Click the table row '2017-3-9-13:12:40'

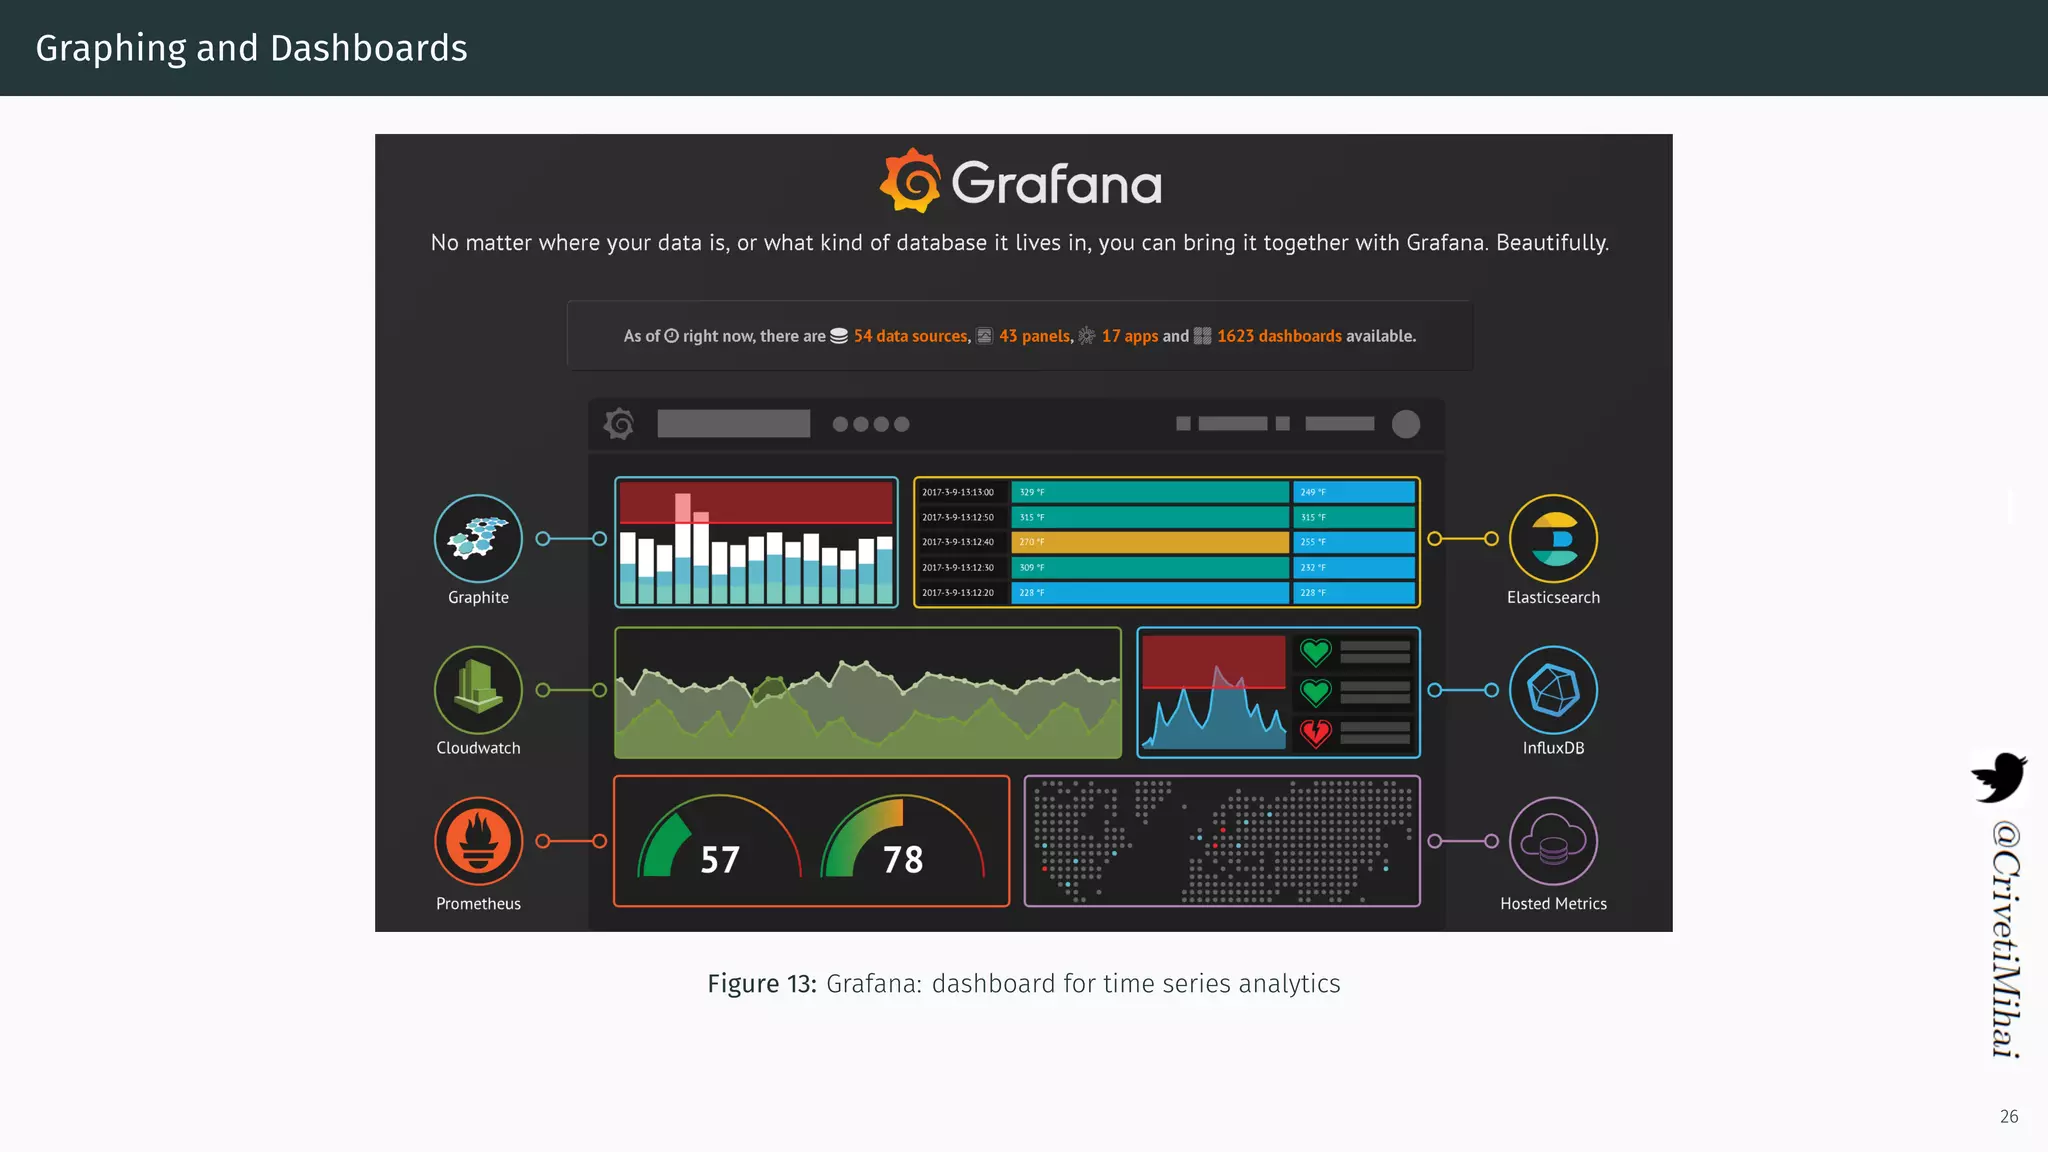pos(1167,542)
